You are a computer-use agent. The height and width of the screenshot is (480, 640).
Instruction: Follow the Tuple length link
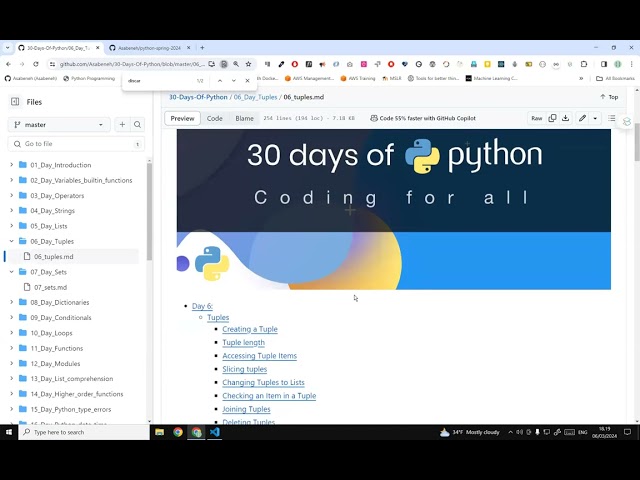click(243, 342)
